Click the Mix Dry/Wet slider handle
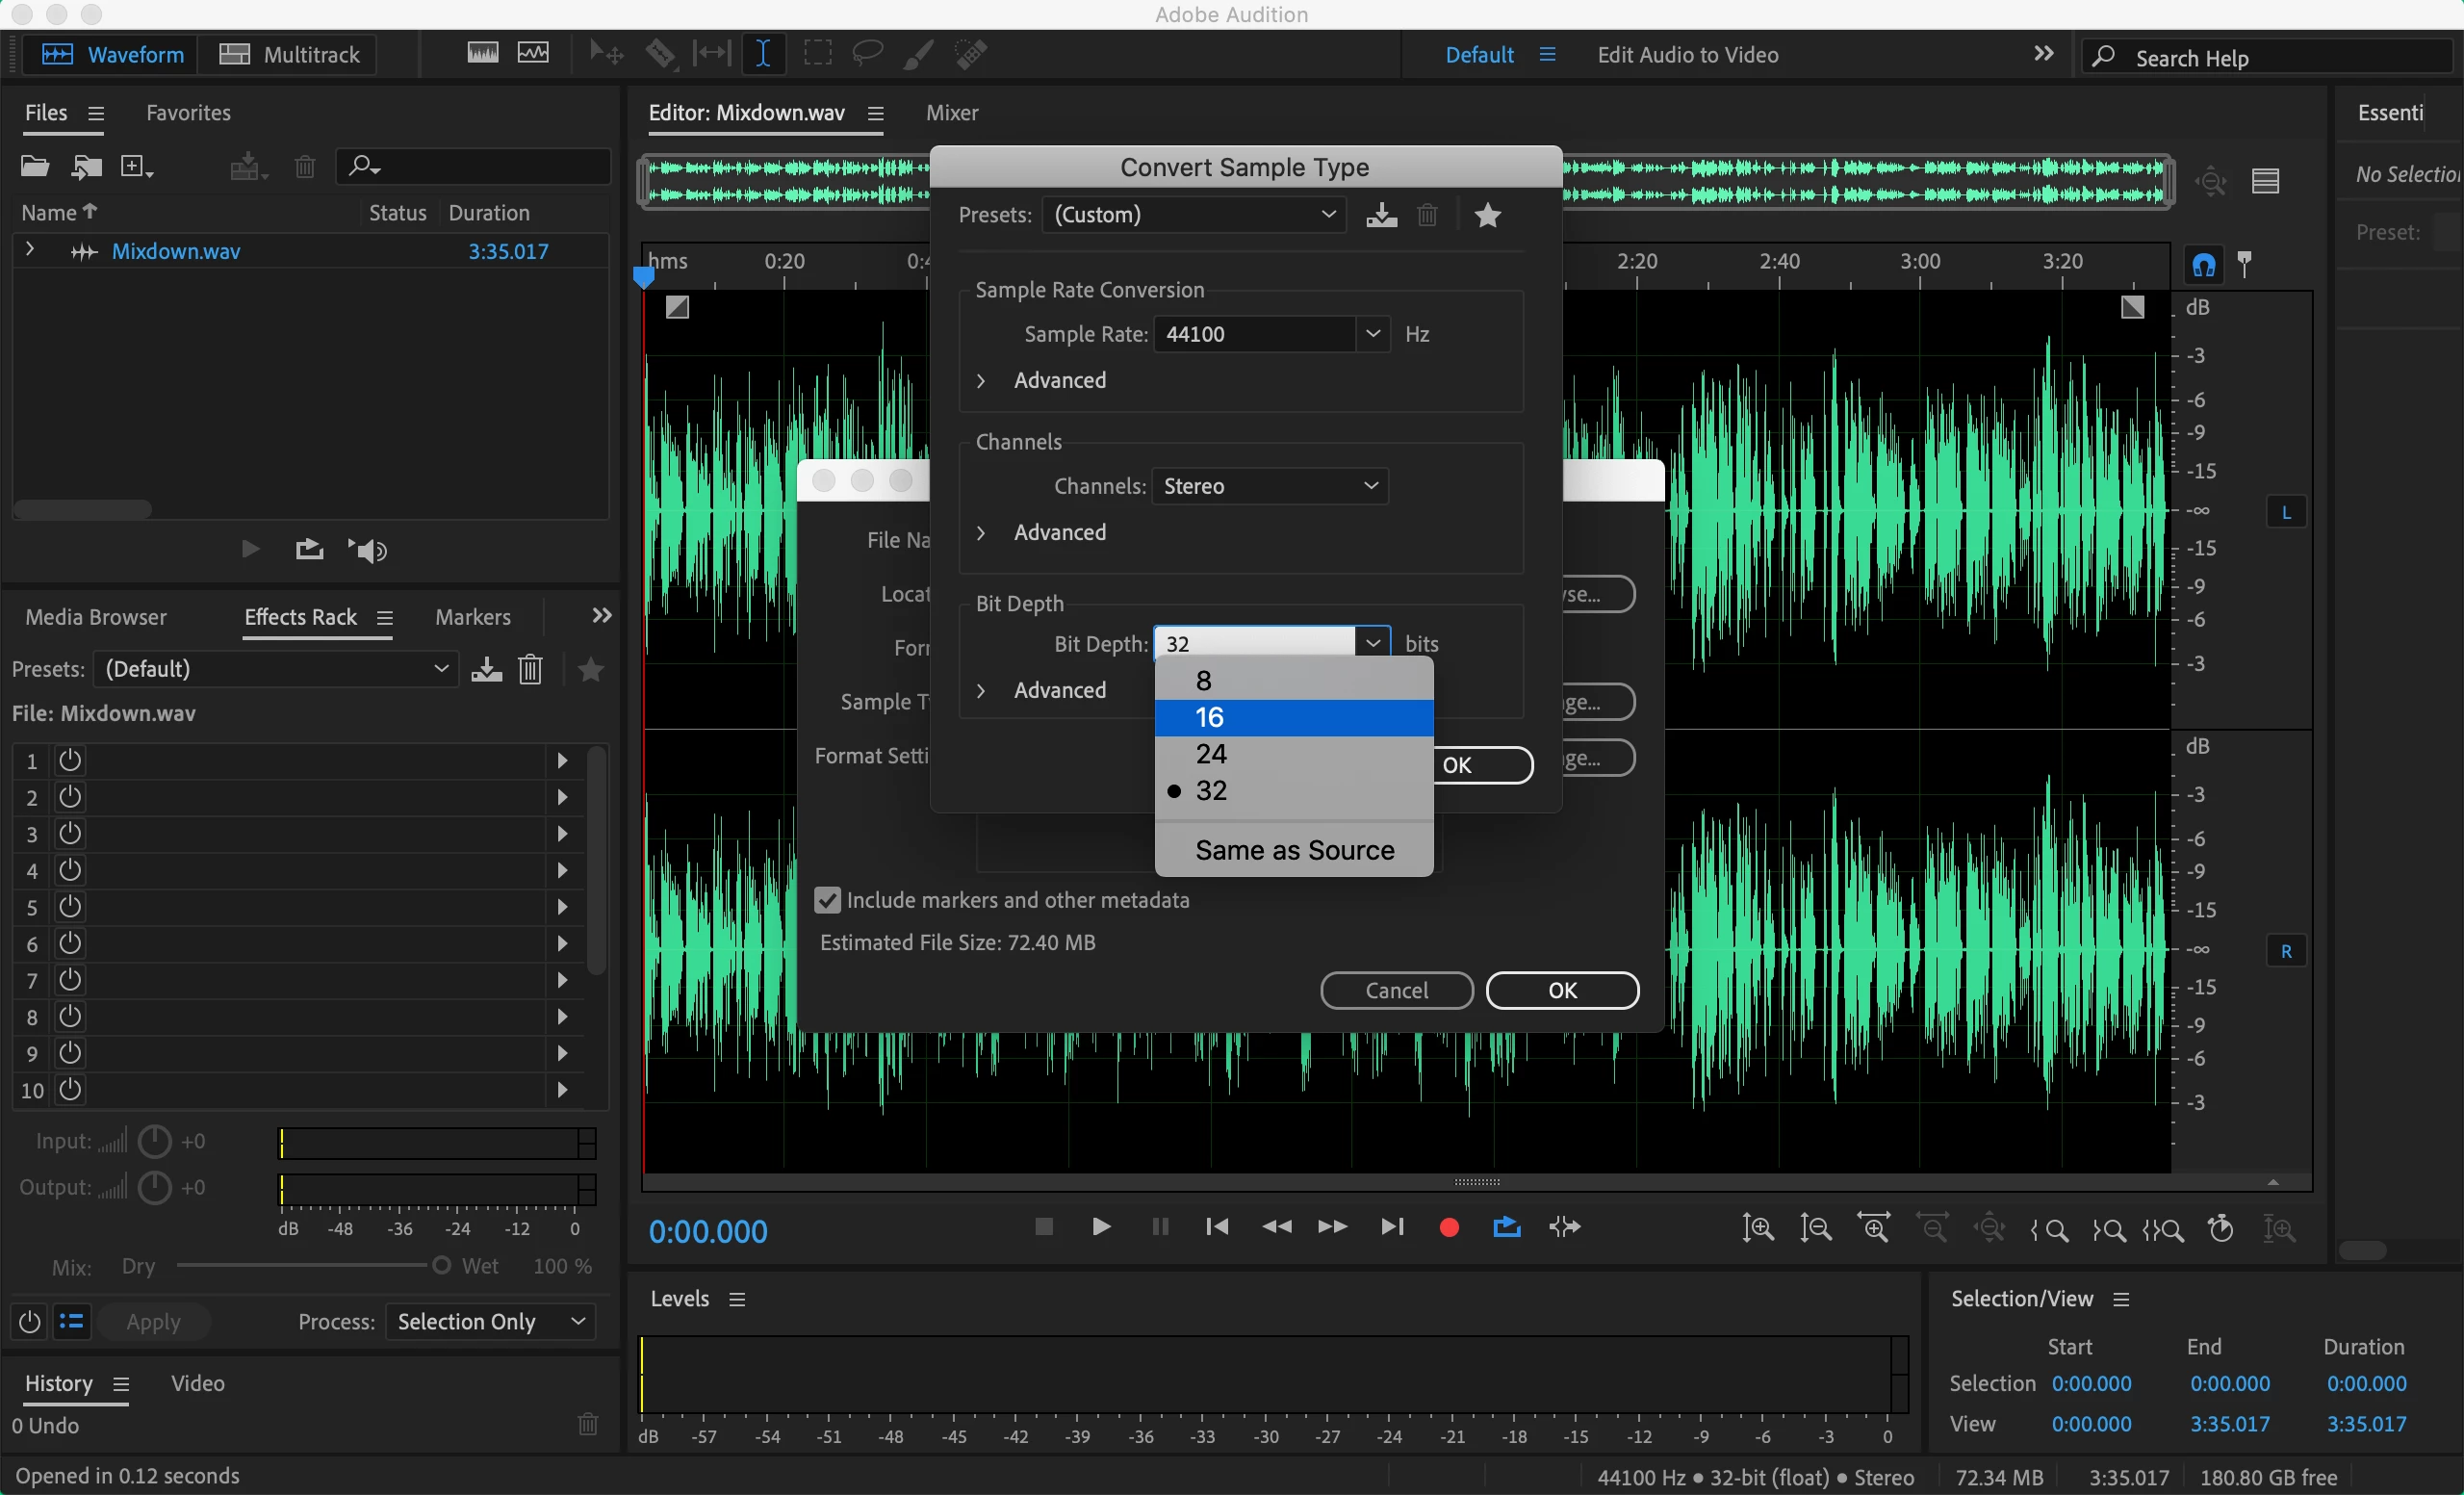The image size is (2464, 1495). (441, 1265)
